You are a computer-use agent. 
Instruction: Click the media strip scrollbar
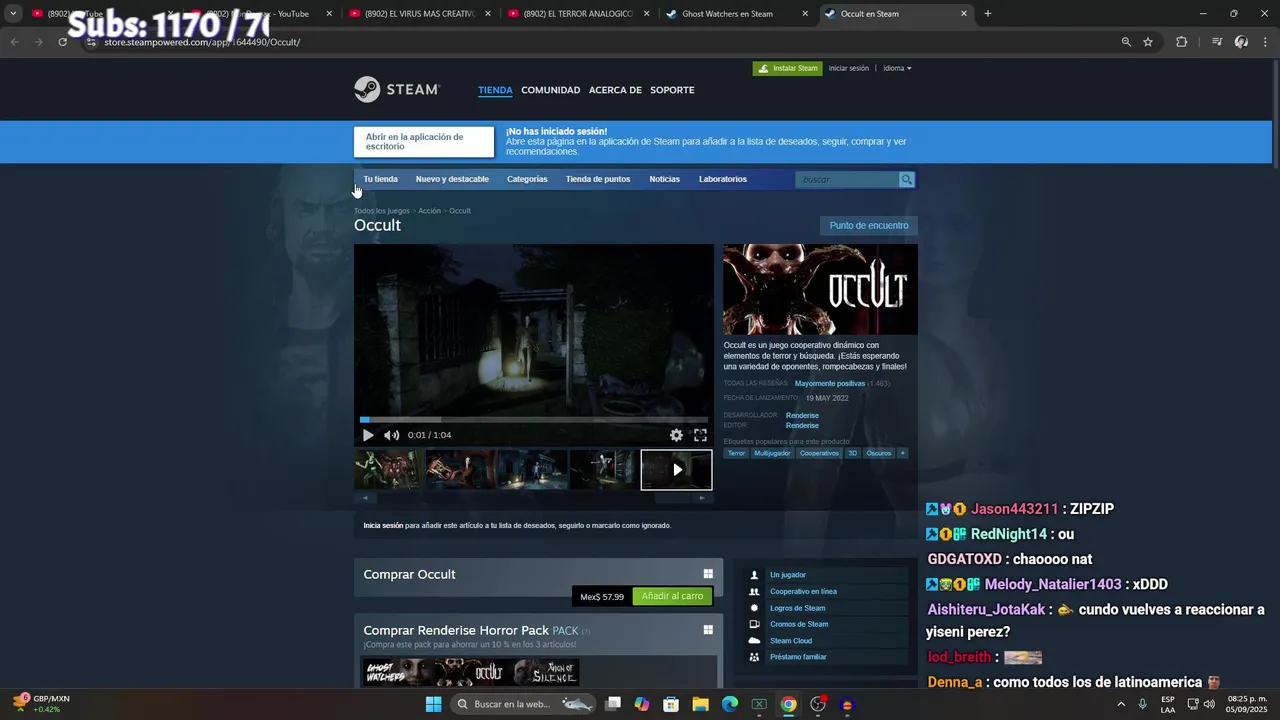click(534, 497)
